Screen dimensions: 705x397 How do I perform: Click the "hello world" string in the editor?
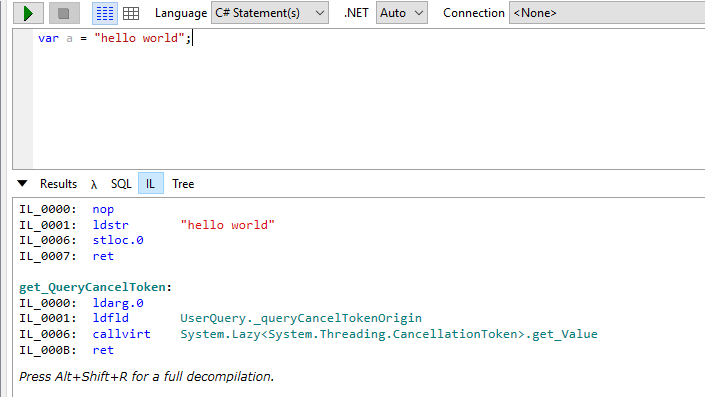tap(139, 38)
